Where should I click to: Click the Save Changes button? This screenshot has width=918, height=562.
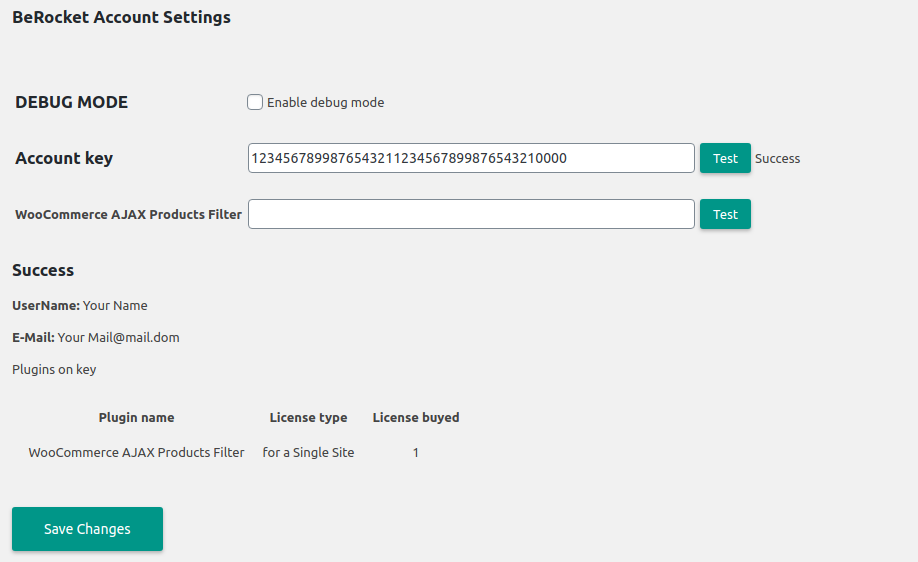coord(87,529)
